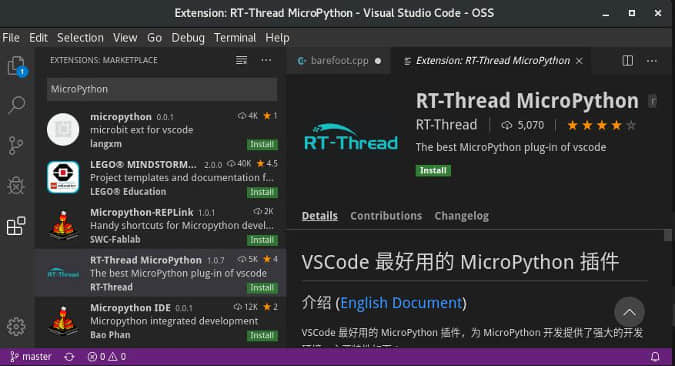Open the Extensions panel more actions menu

coord(266,60)
